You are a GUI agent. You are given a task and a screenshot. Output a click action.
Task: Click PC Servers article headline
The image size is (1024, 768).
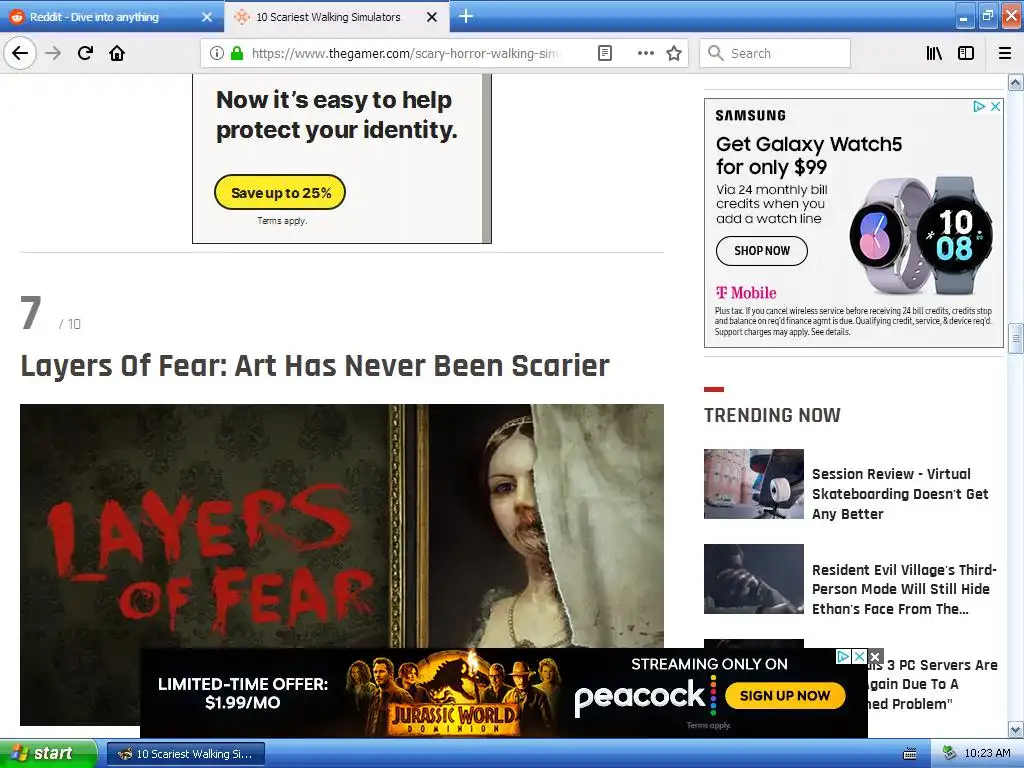(x=934, y=684)
